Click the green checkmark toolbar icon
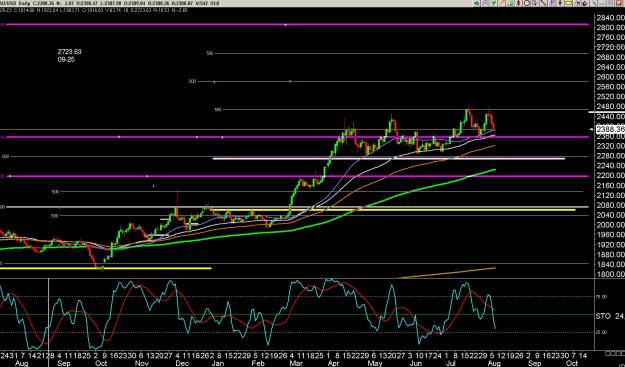 (493, 3)
